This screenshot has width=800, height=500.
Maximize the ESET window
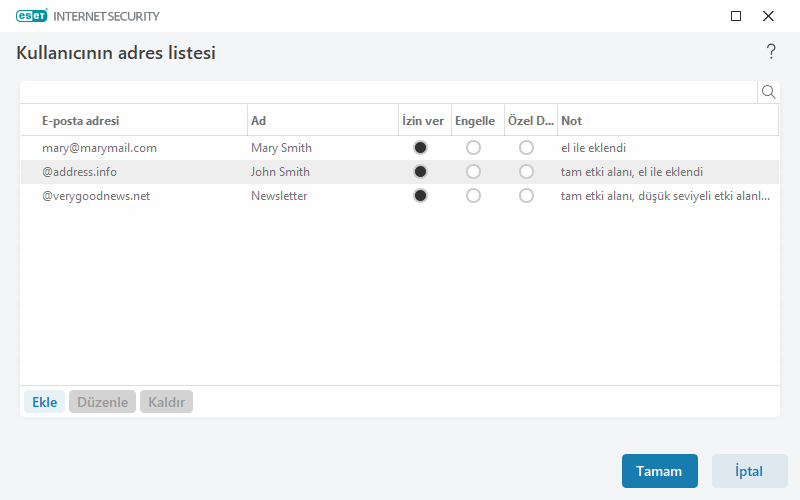coord(736,16)
